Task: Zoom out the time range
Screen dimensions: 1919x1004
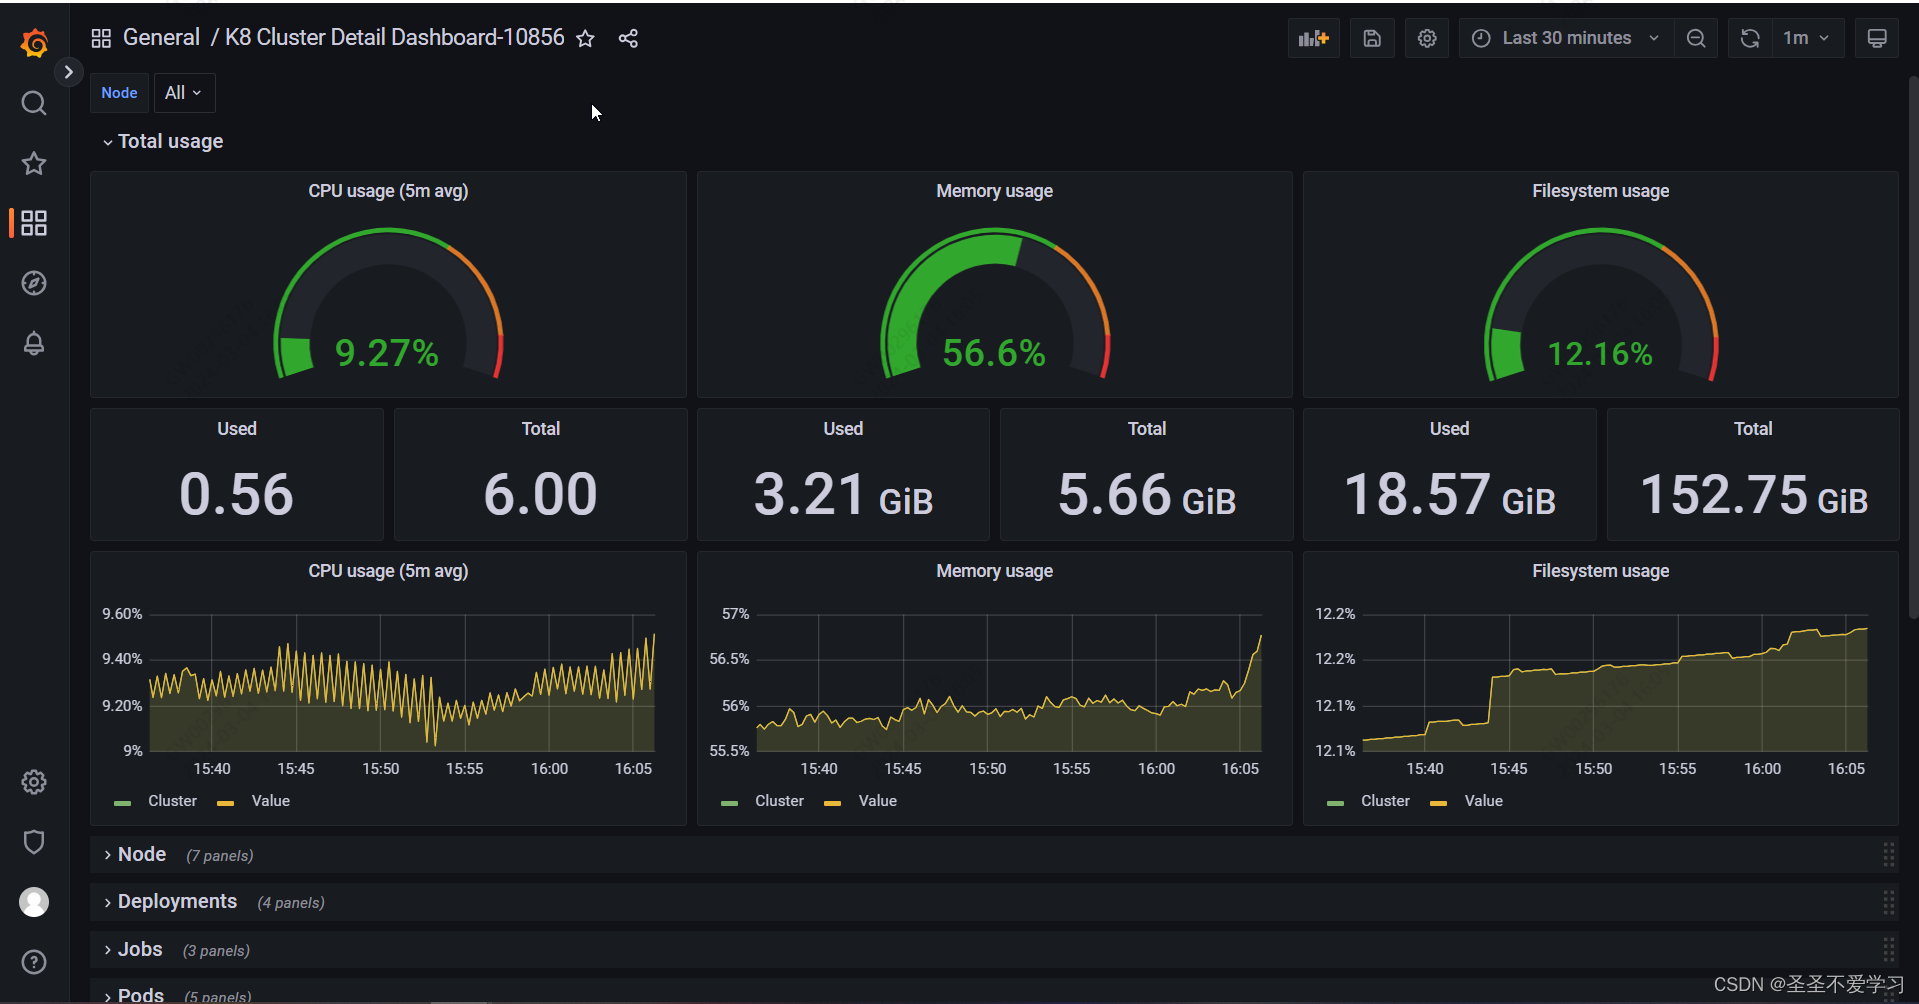Action: click(x=1696, y=38)
